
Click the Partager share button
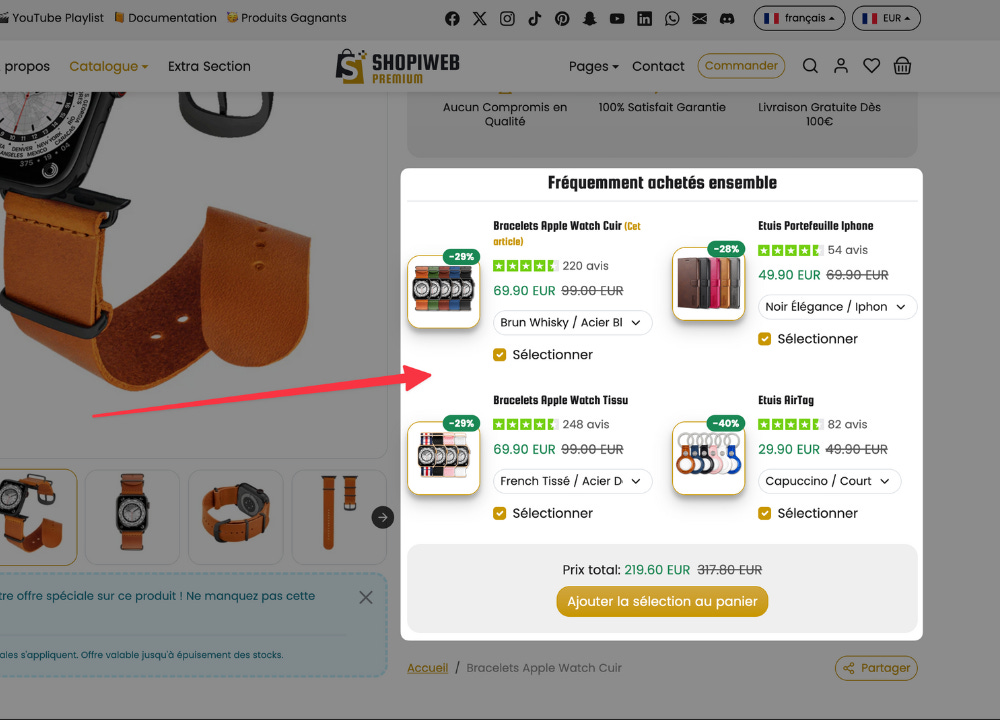(876, 668)
